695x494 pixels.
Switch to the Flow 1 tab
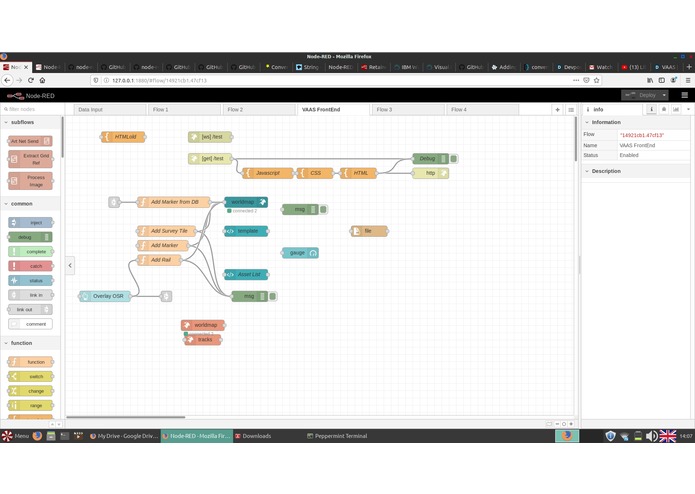(x=184, y=109)
